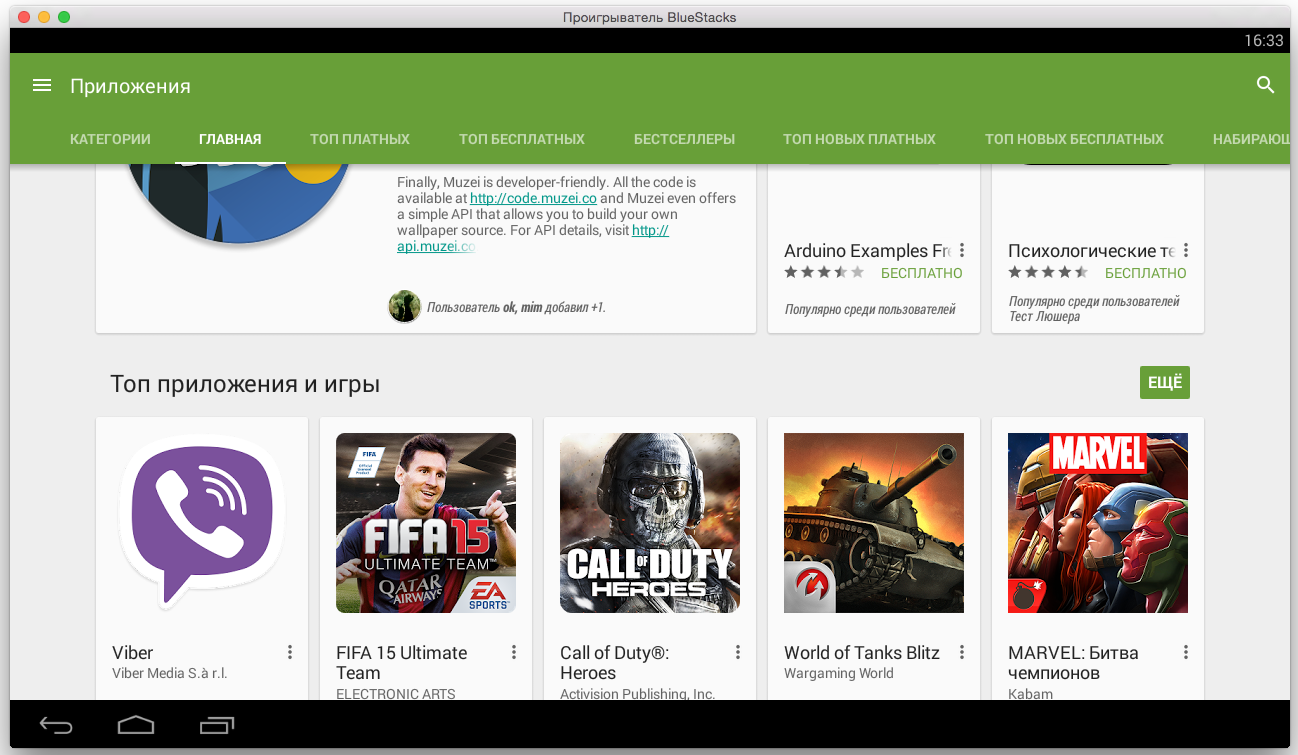Viewport: 1298px width, 755px height.
Task: Switch to the Бестселлеры tab
Action: (x=684, y=139)
